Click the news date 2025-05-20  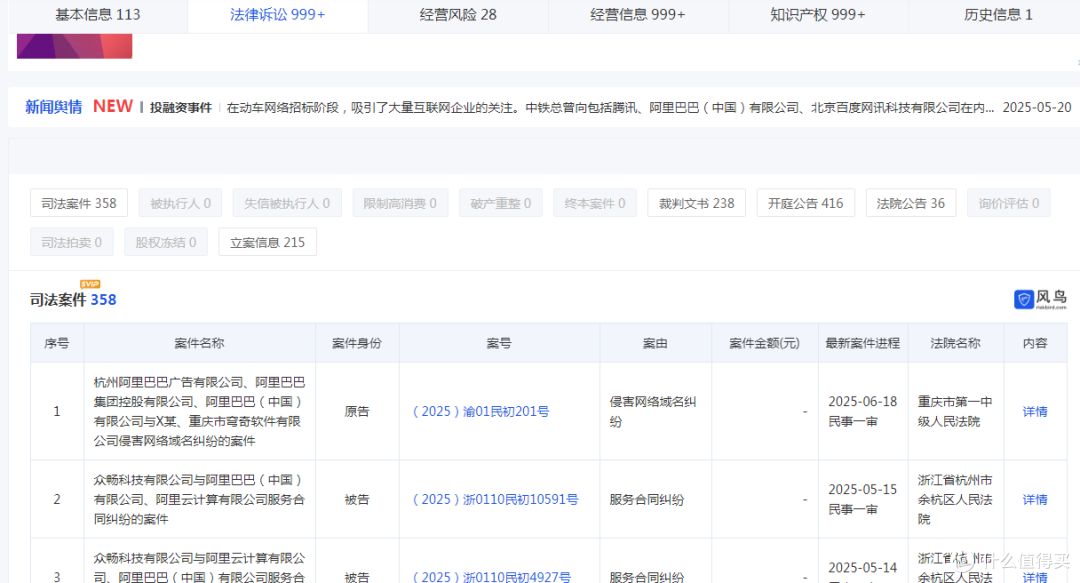[x=1037, y=108]
